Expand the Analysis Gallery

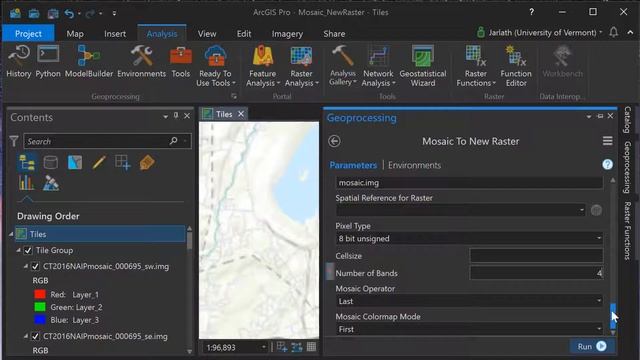click(342, 65)
